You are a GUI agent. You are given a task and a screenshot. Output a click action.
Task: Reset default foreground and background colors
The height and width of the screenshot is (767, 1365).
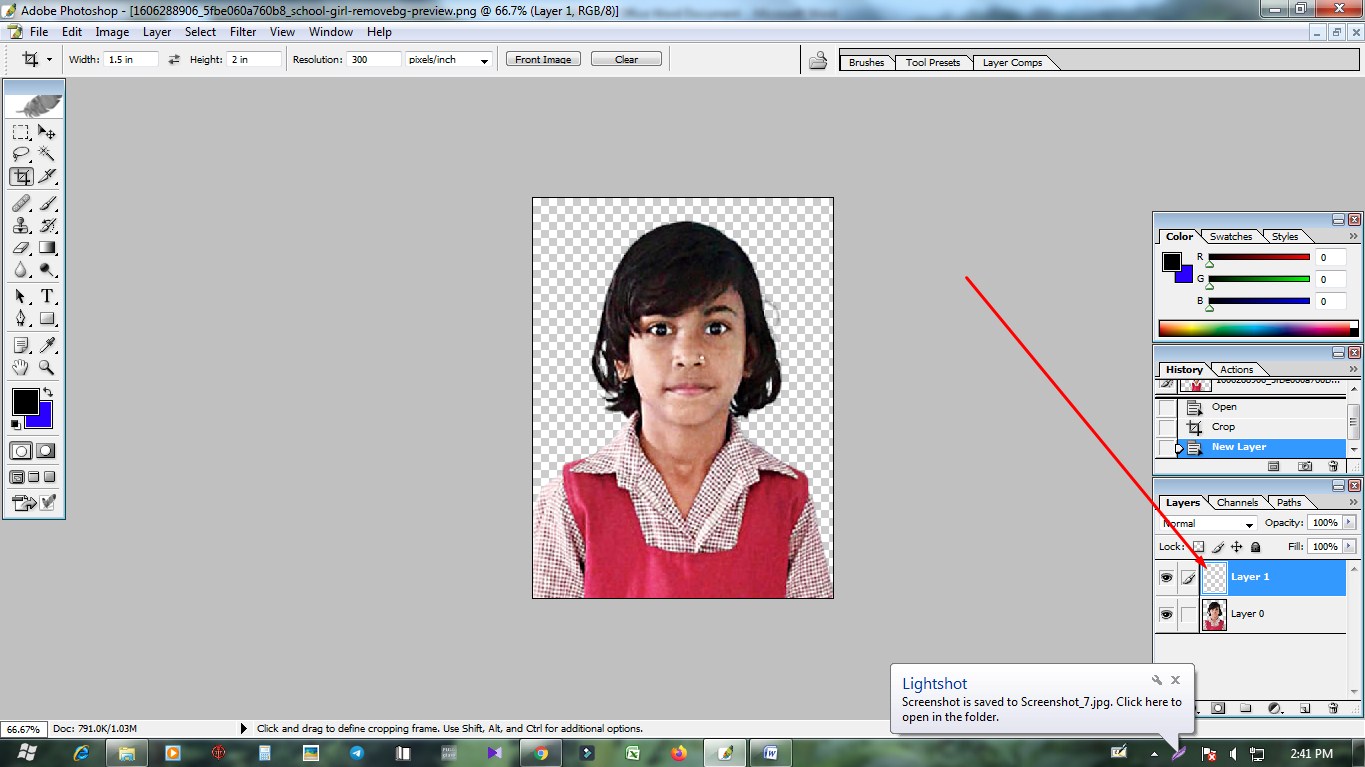(15, 424)
